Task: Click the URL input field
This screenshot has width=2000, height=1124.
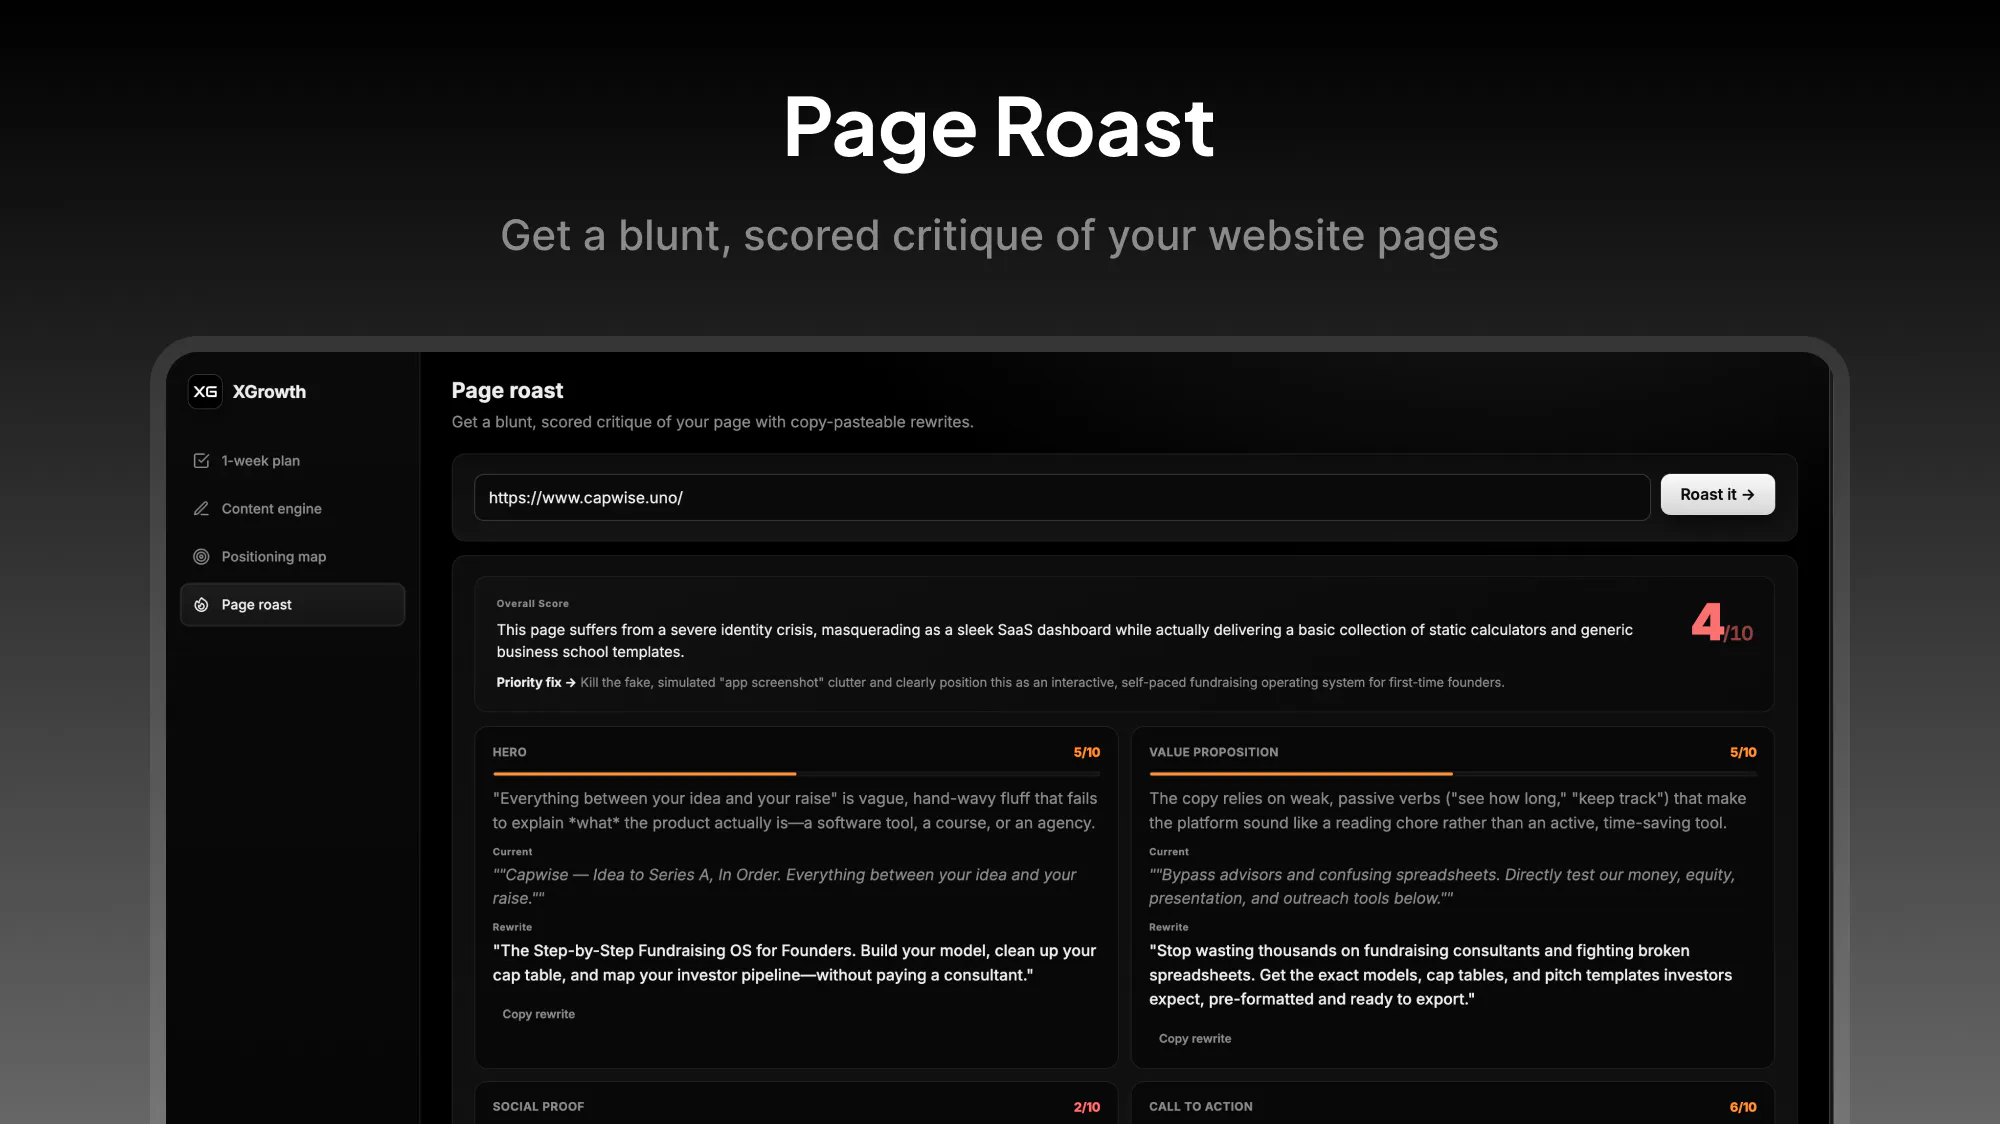Action: pyautogui.click(x=1061, y=497)
